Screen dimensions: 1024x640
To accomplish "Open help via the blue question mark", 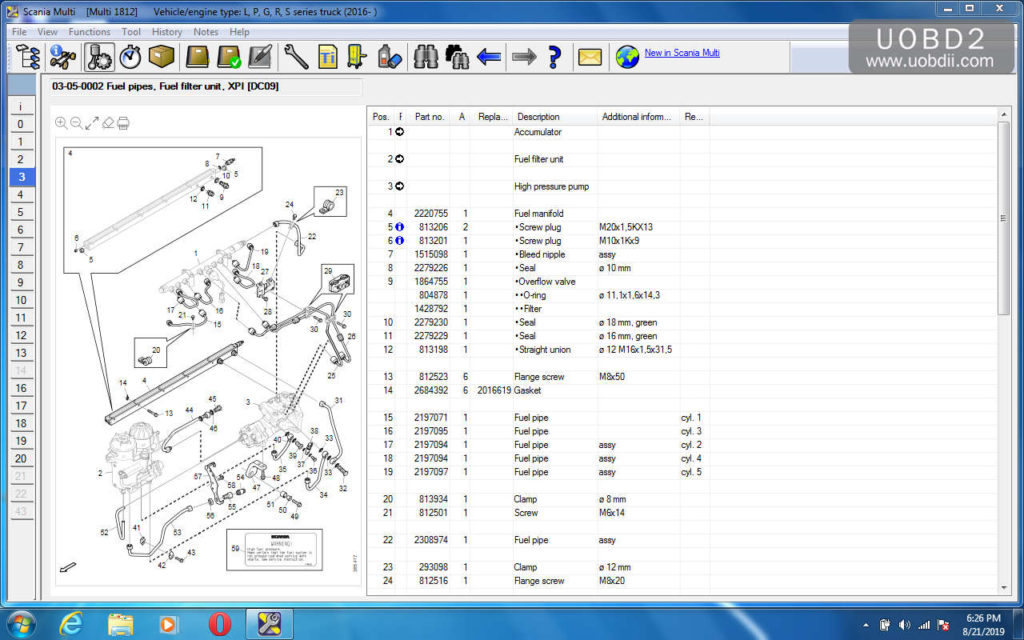I will [555, 57].
